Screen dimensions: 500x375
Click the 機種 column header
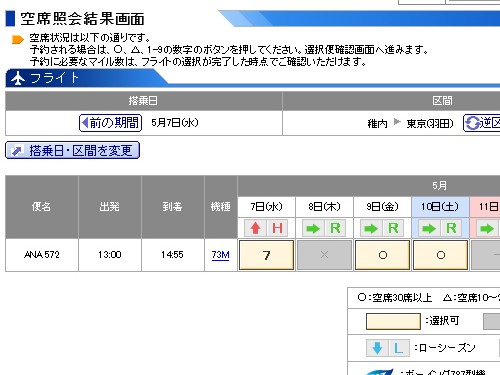[x=221, y=207]
